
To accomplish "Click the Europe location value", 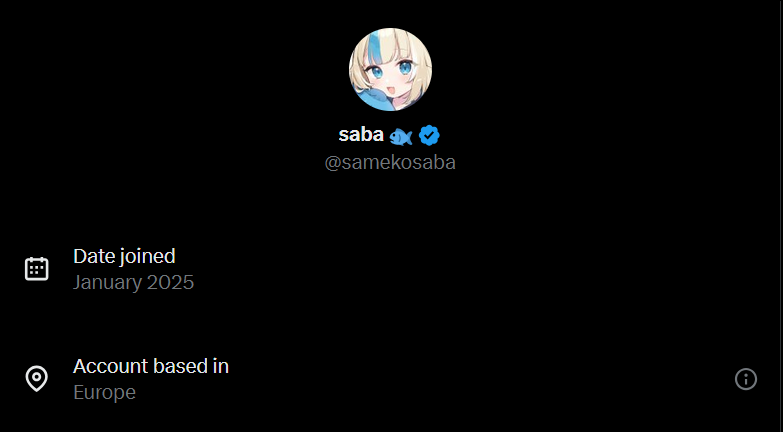I will tap(104, 393).
